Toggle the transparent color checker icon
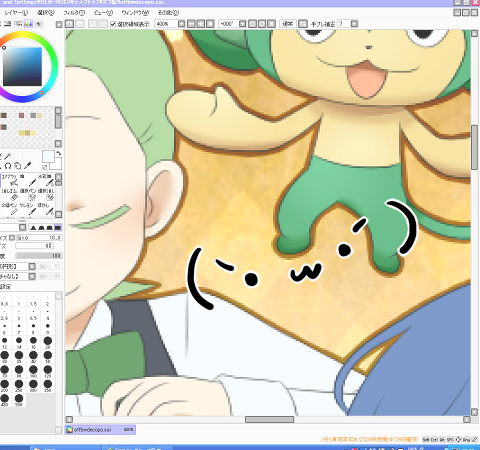Image resolution: width=480 pixels, height=450 pixels. 45,166
